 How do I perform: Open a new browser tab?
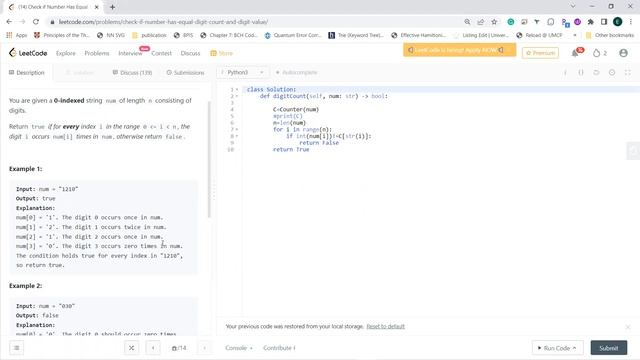point(112,7)
